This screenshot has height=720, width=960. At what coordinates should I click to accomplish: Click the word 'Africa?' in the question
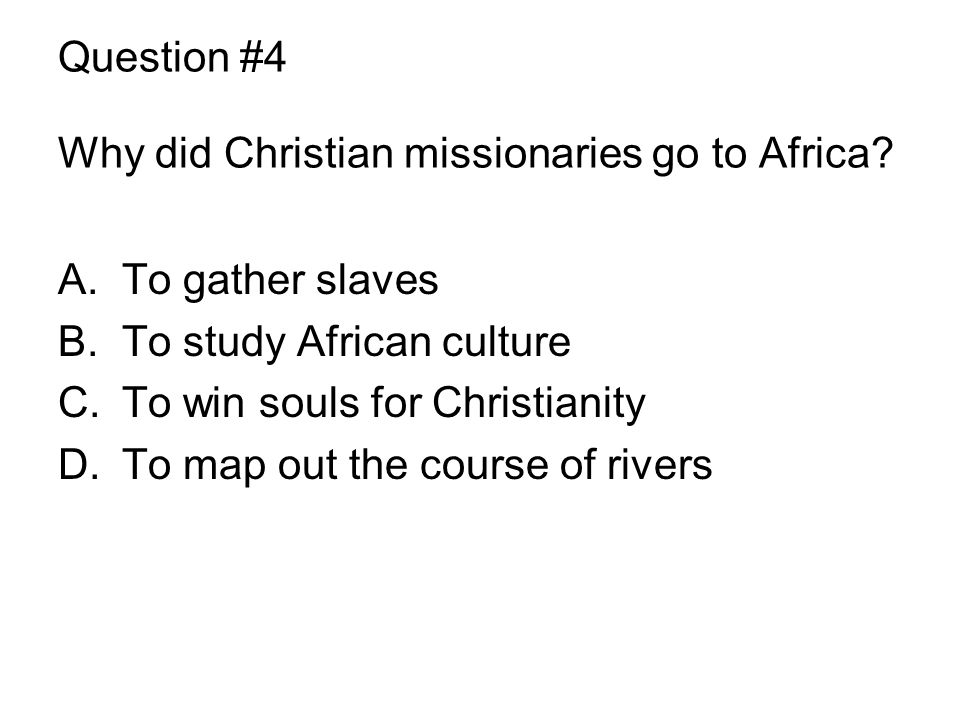[826, 153]
